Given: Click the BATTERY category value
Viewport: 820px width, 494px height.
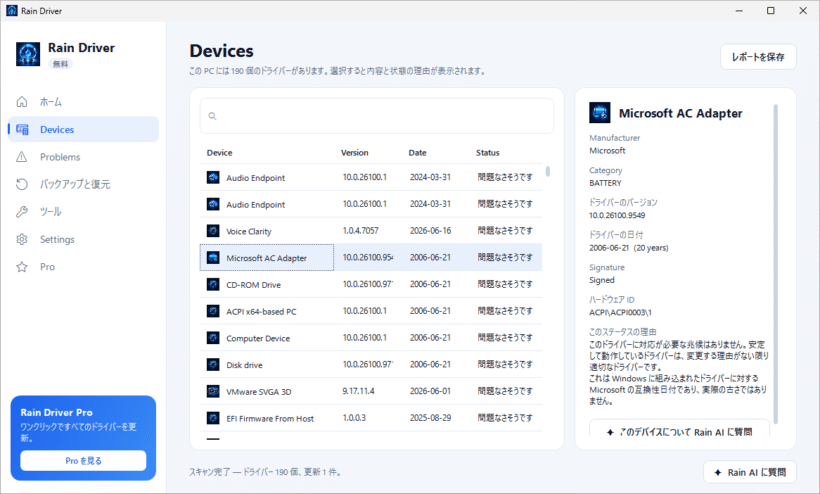Looking at the screenshot, I should click(605, 183).
